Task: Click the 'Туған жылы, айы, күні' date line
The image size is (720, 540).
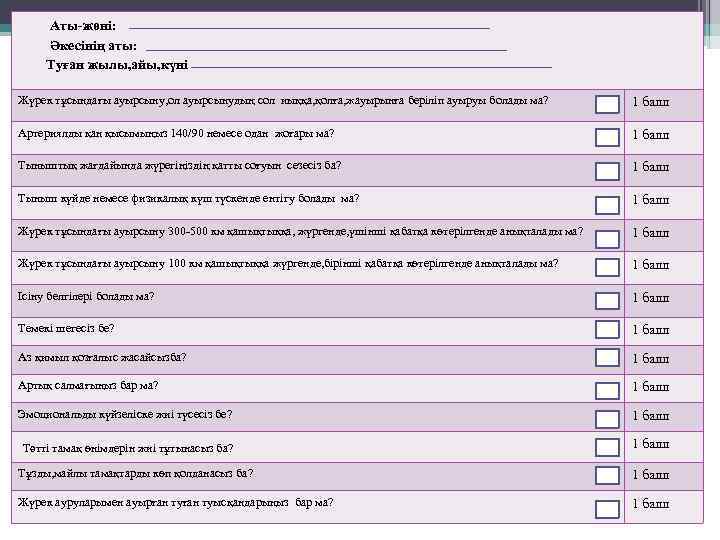Action: (371, 66)
